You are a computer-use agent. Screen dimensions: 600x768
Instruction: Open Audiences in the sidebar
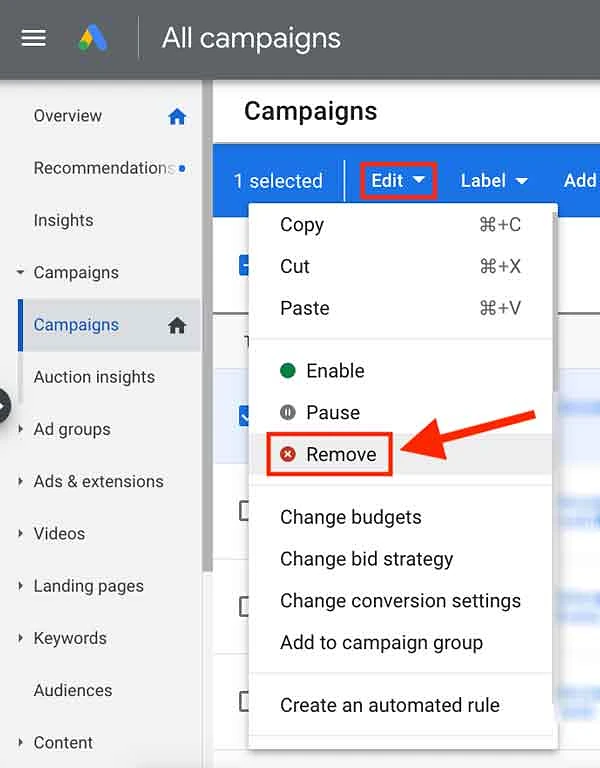click(72, 691)
